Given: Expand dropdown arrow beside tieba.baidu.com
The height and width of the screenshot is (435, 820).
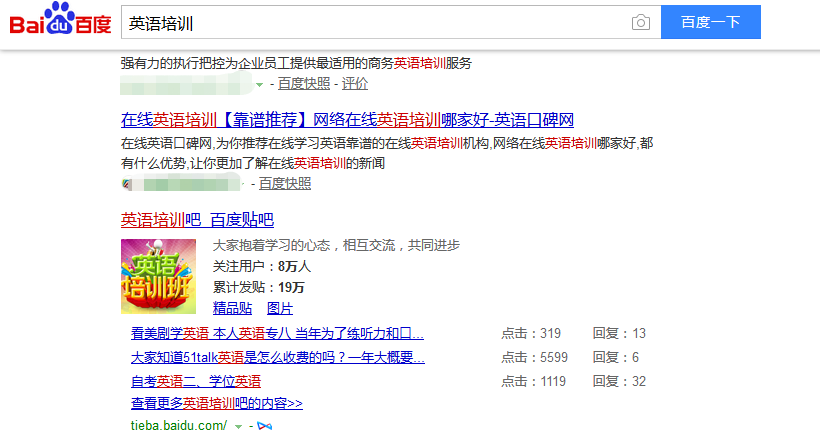Looking at the screenshot, I should 238,427.
